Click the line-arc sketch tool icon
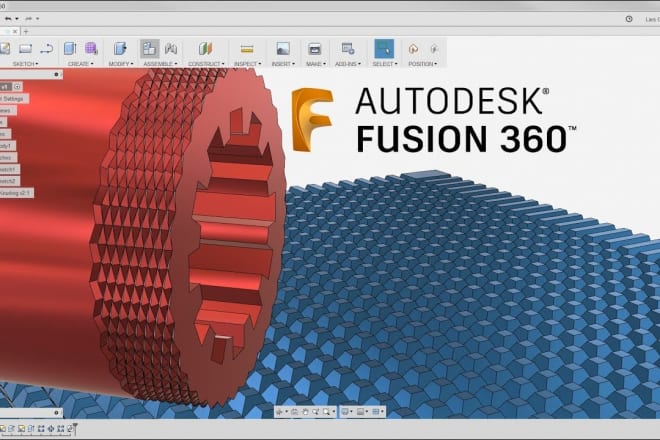660x440 pixels. 46,49
